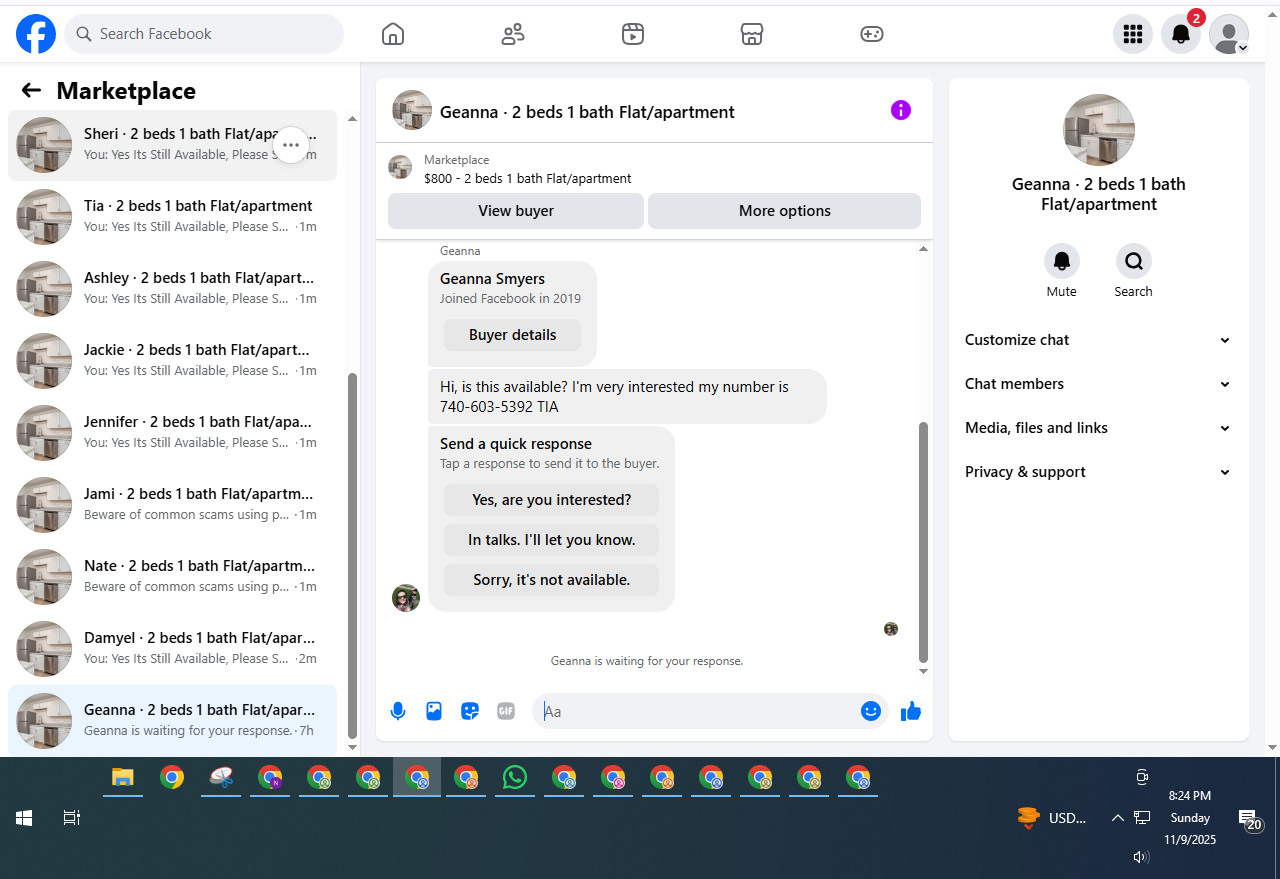The width and height of the screenshot is (1280, 879).
Task: Attach a photo with the image icon
Action: pyautogui.click(x=434, y=711)
